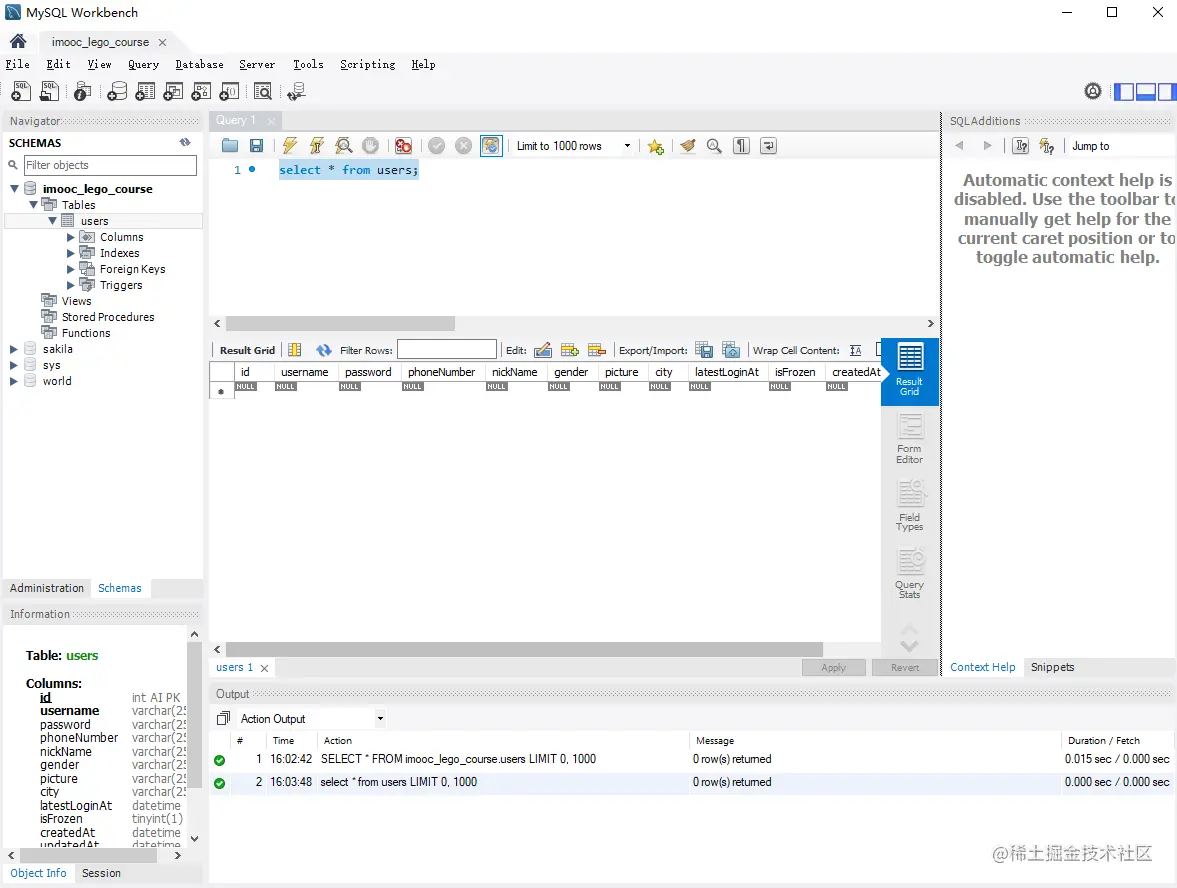Click the result grid horizontal scrollbar
The width and height of the screenshot is (1177, 888).
click(x=524, y=649)
